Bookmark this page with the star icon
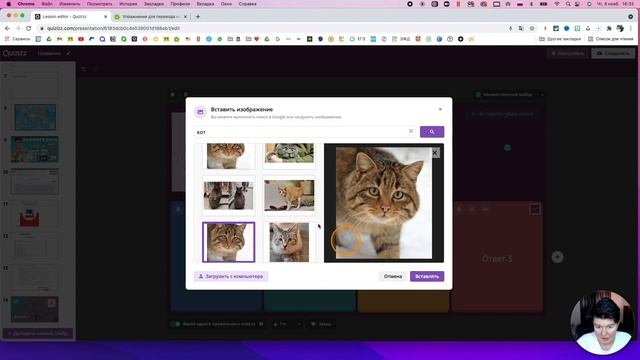The height and width of the screenshot is (360, 640). click(532, 28)
